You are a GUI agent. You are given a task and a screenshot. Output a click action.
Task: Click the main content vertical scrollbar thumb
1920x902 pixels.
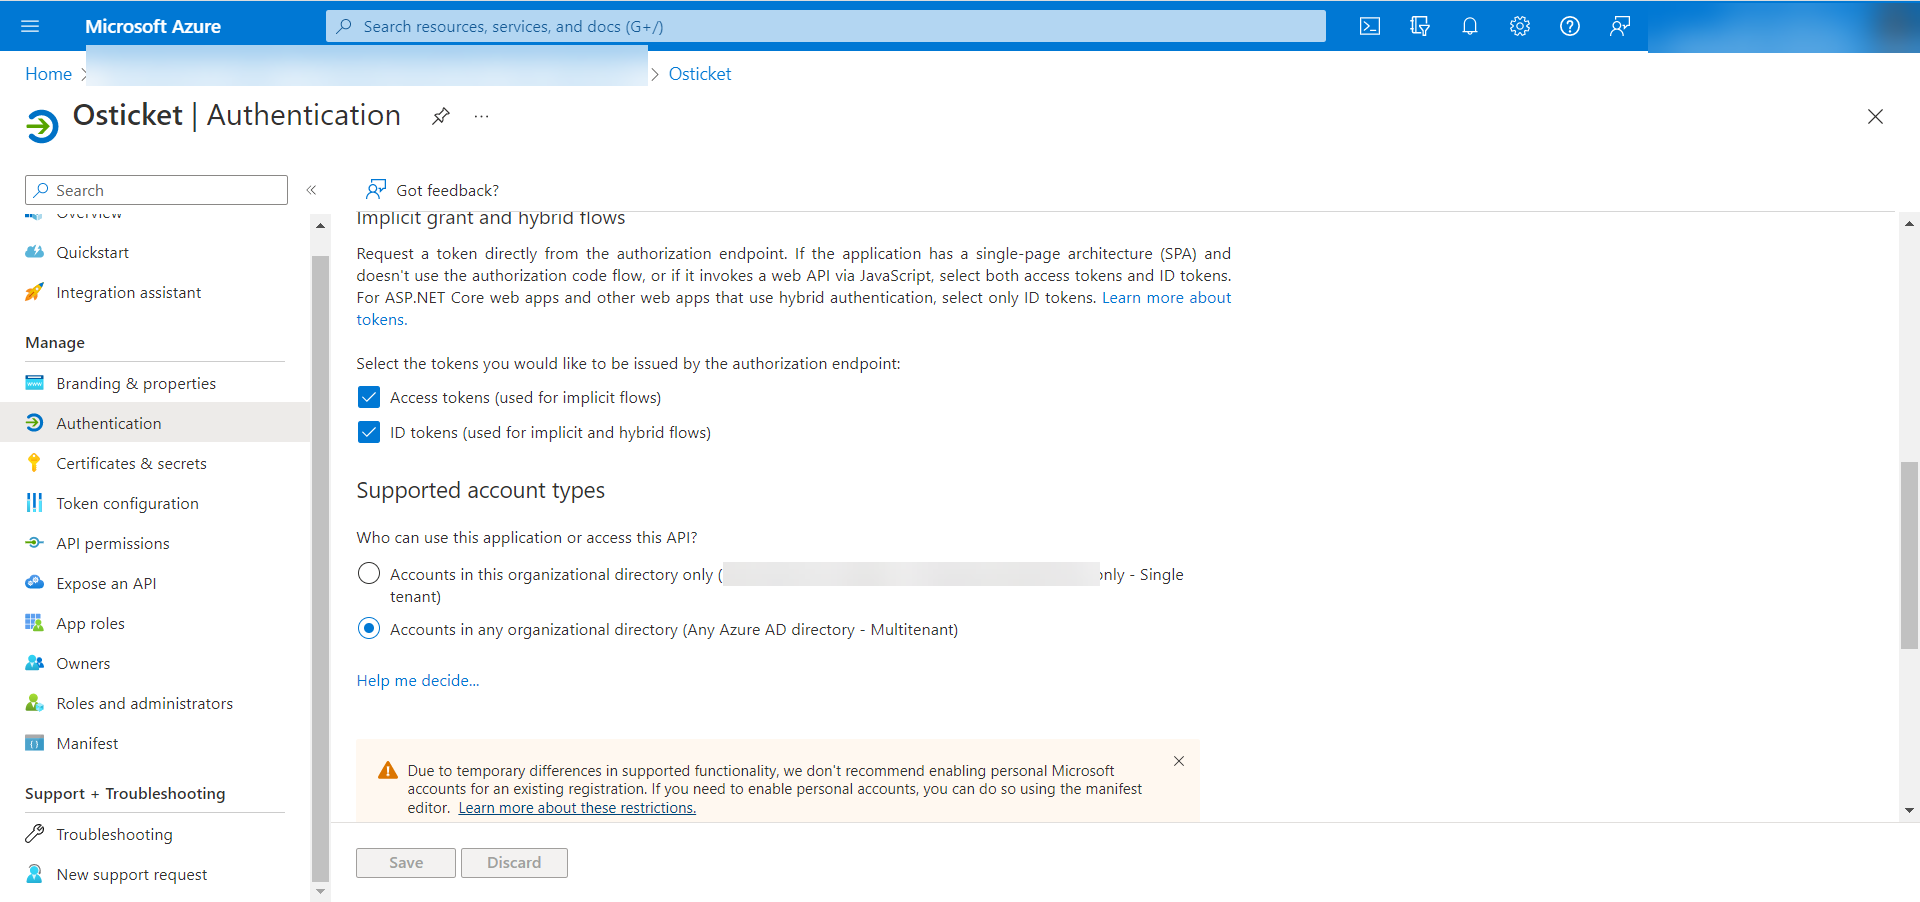pyautogui.click(x=1909, y=555)
